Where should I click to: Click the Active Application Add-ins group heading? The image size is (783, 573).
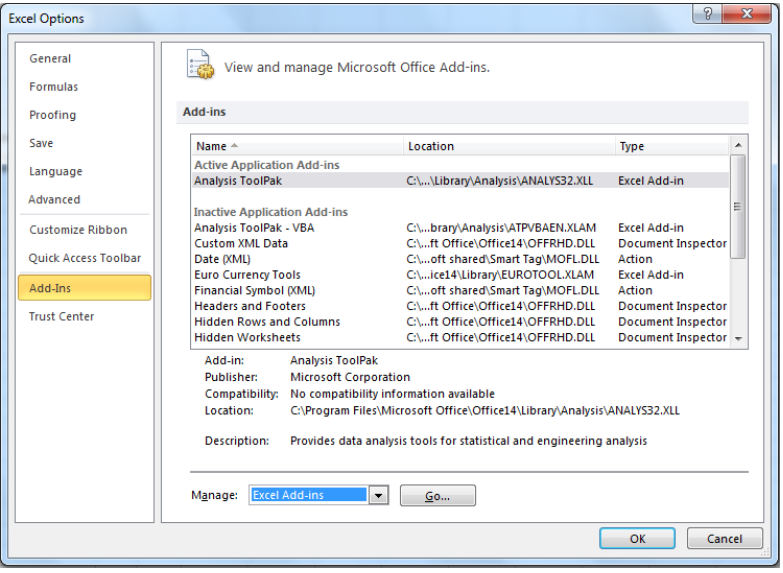267,165
